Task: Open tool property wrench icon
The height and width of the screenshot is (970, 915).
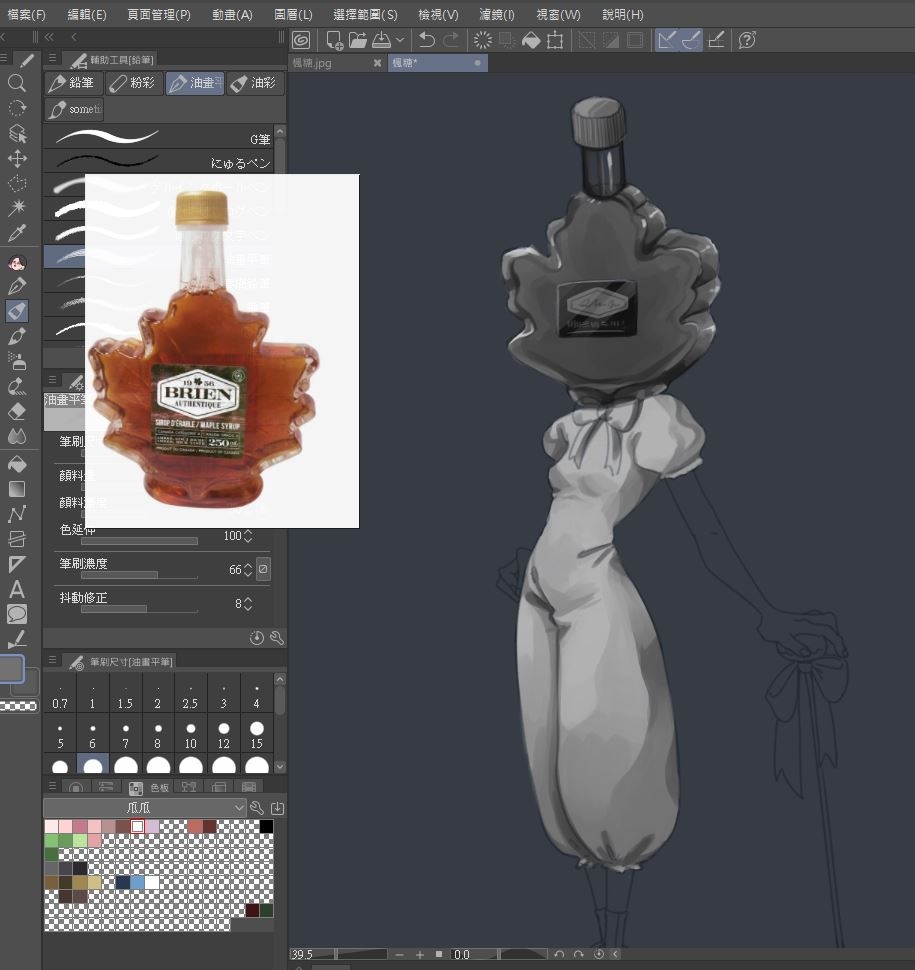Action: tap(277, 638)
